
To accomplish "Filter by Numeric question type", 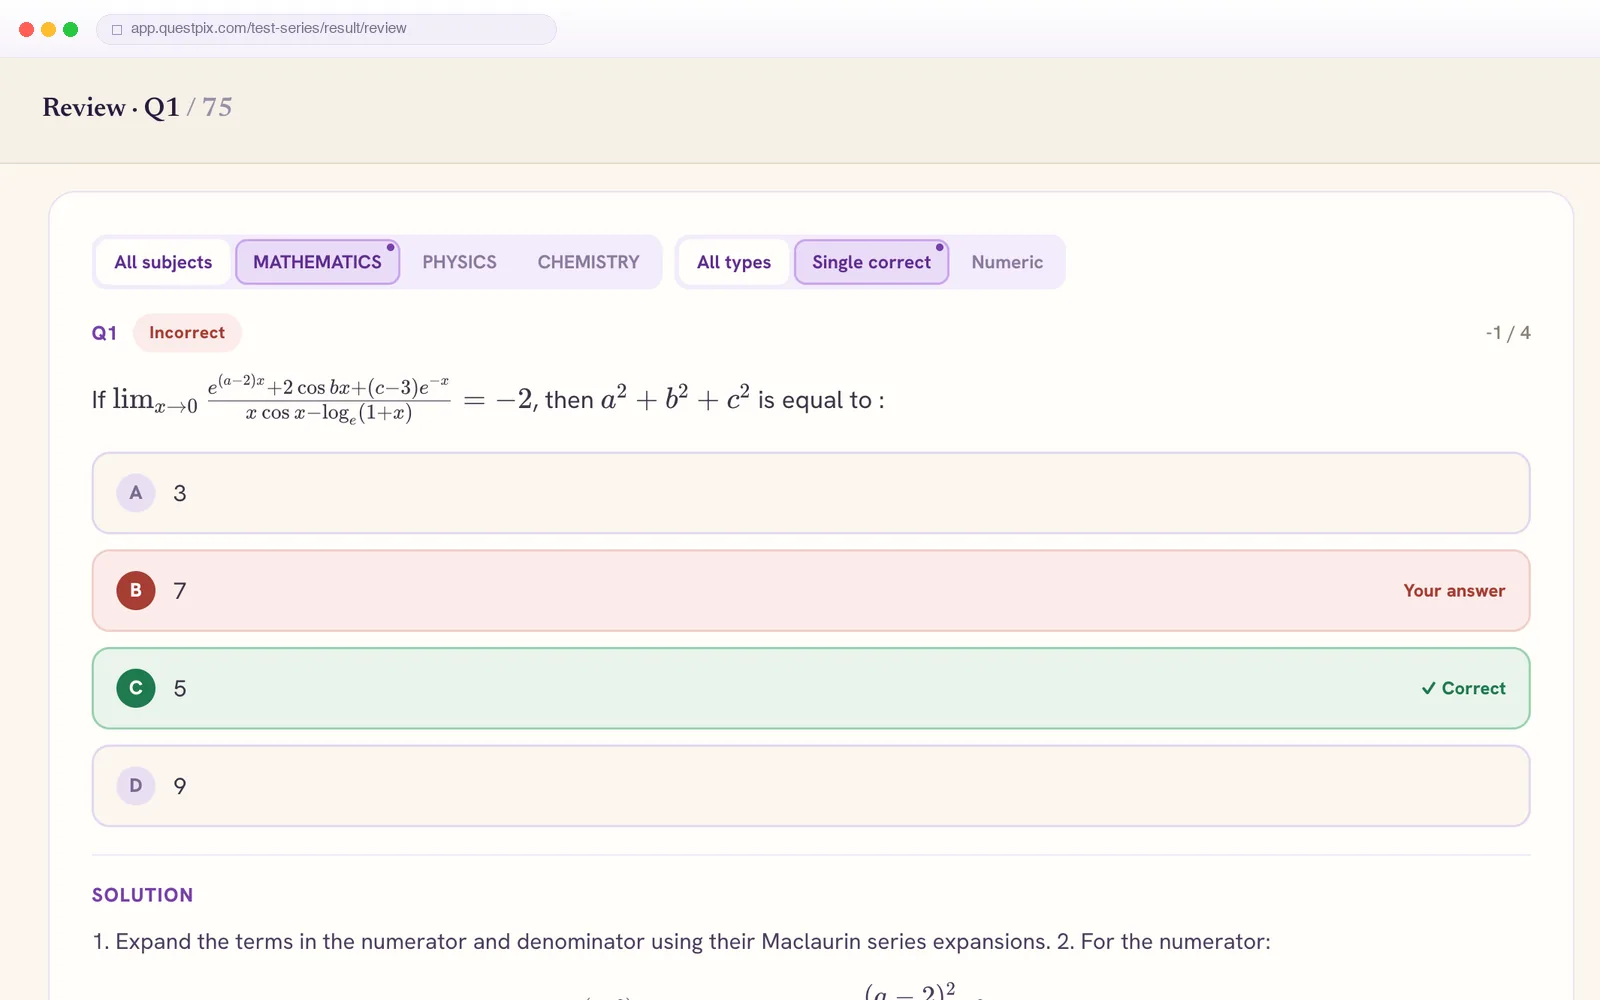I will pyautogui.click(x=1007, y=262).
